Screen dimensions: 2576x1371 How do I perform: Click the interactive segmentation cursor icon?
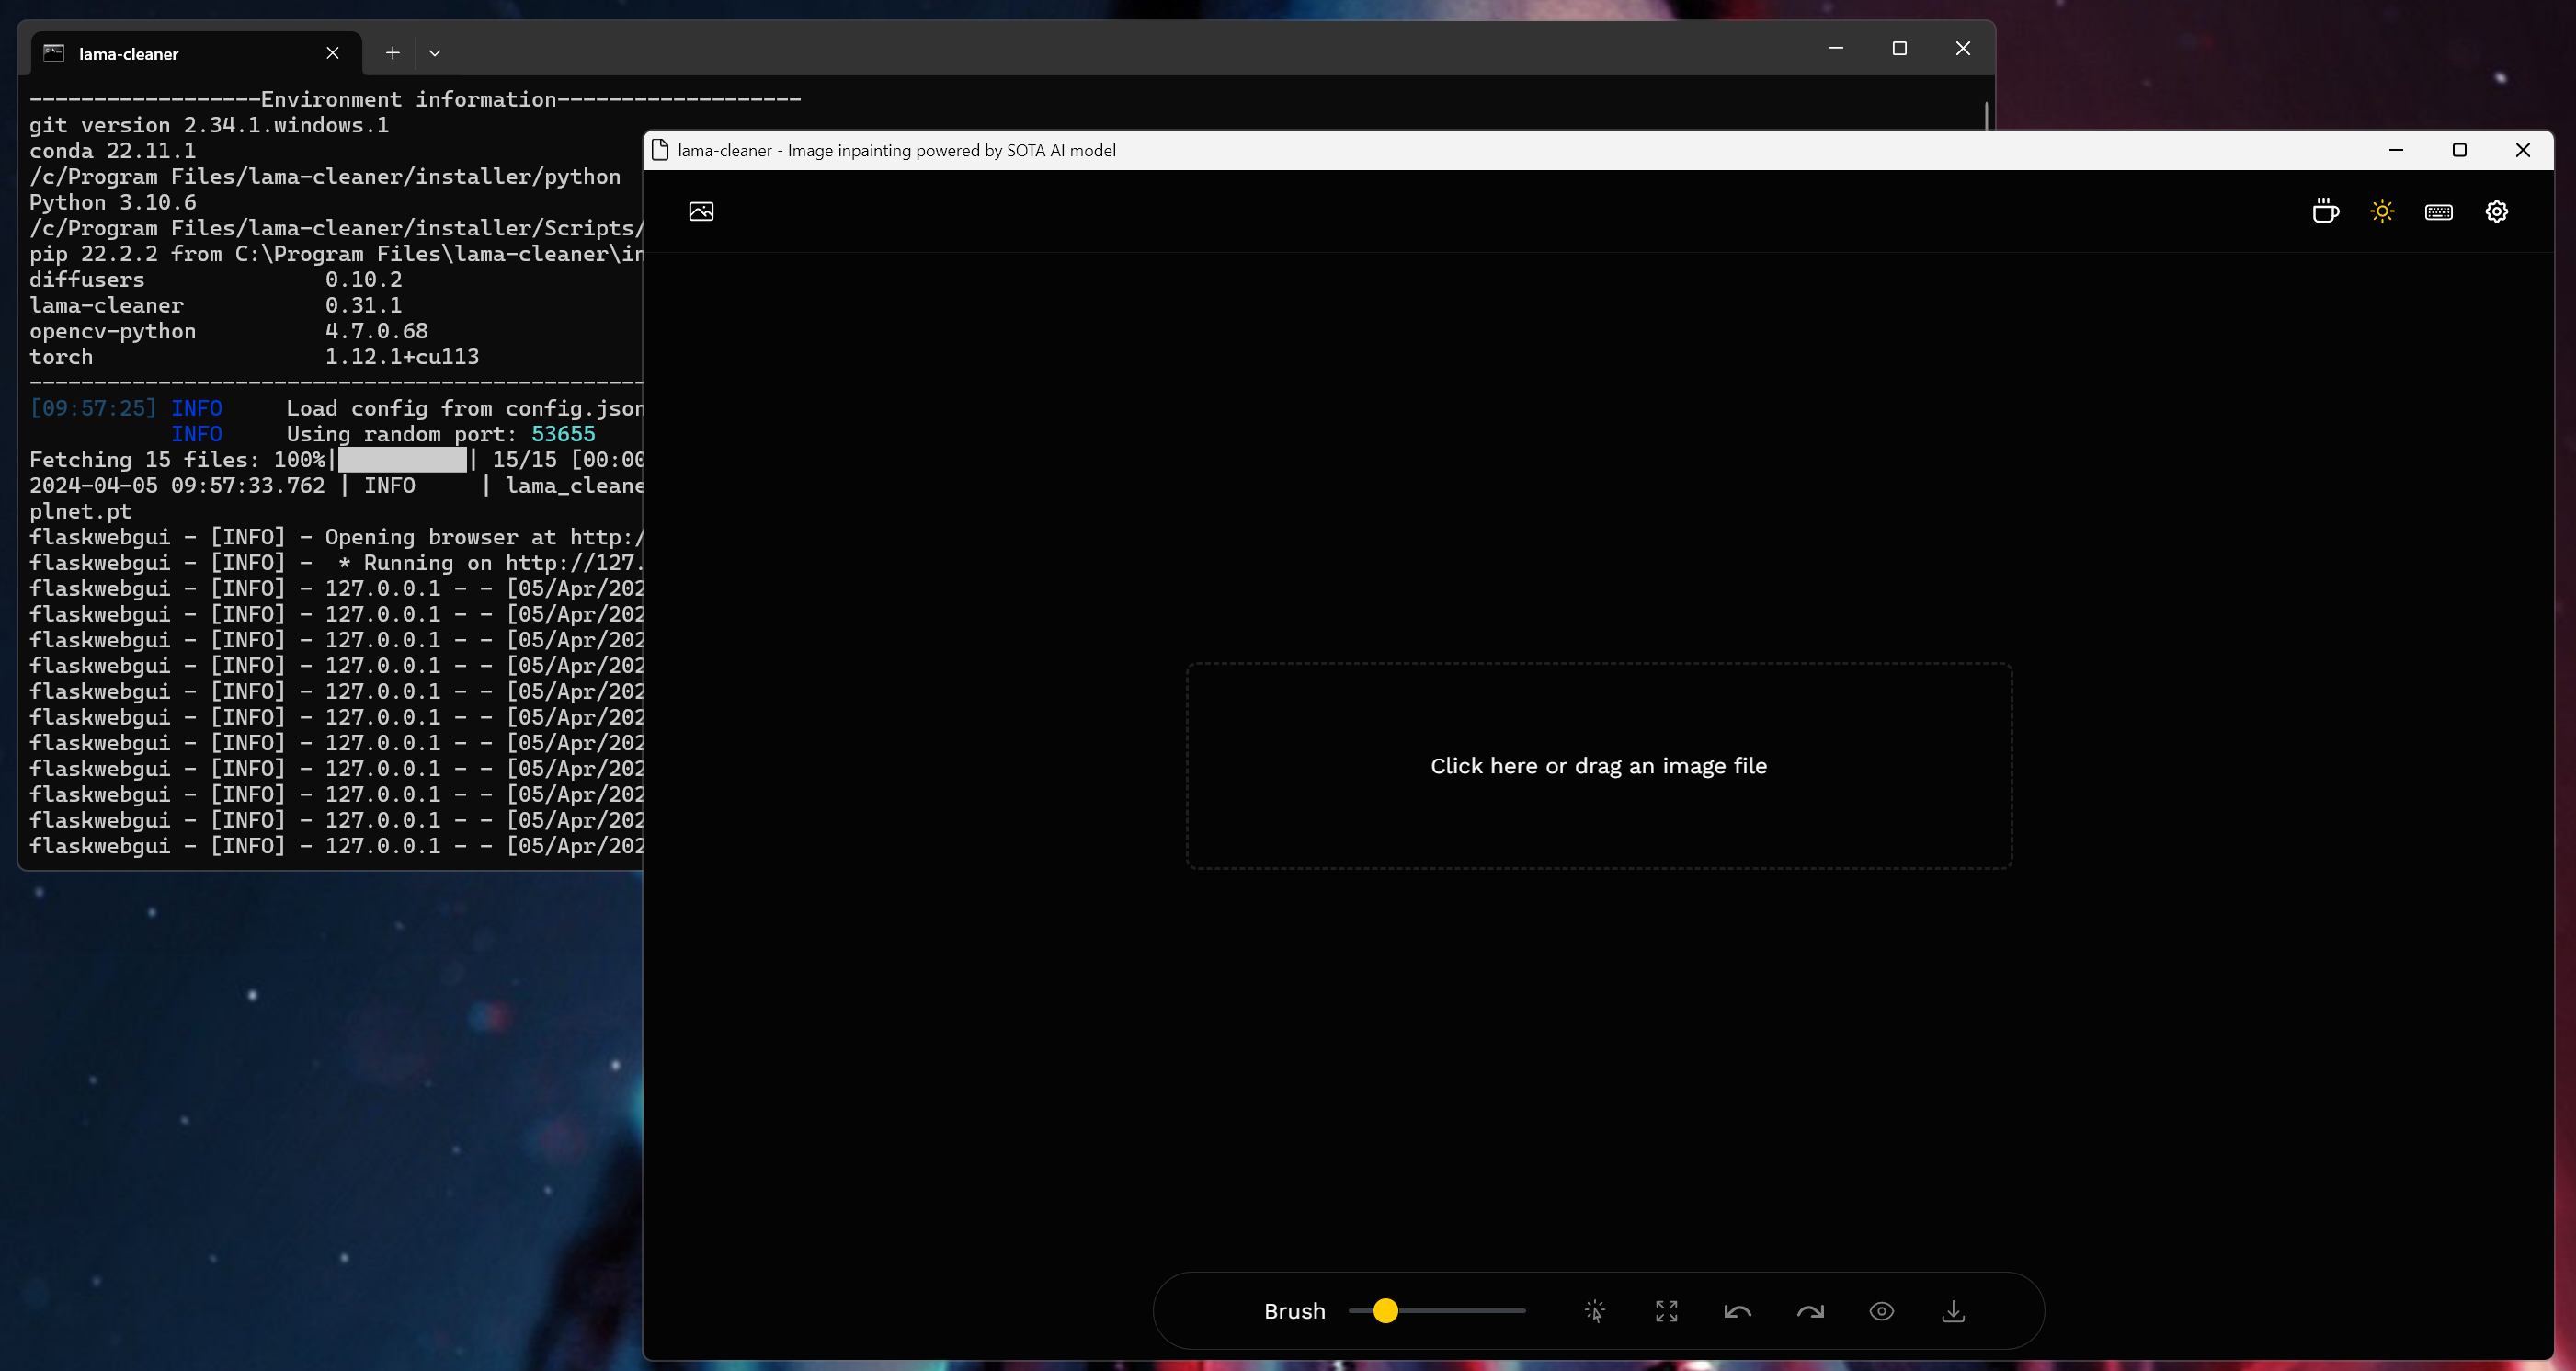[1595, 1311]
